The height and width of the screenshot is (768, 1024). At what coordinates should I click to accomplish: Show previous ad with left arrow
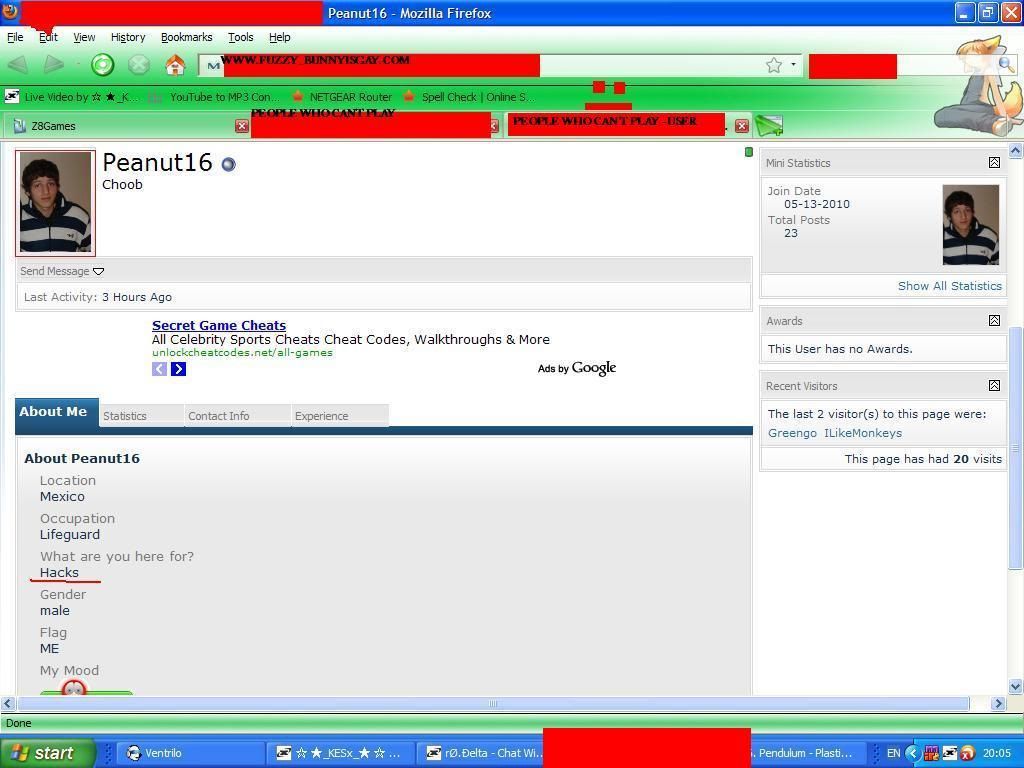click(160, 369)
